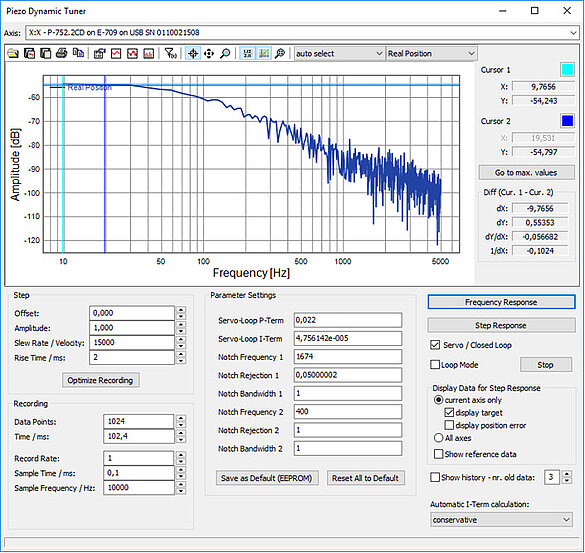The height and width of the screenshot is (553, 585).
Task: Activate the four-arrow pan tool
Action: coord(209,53)
